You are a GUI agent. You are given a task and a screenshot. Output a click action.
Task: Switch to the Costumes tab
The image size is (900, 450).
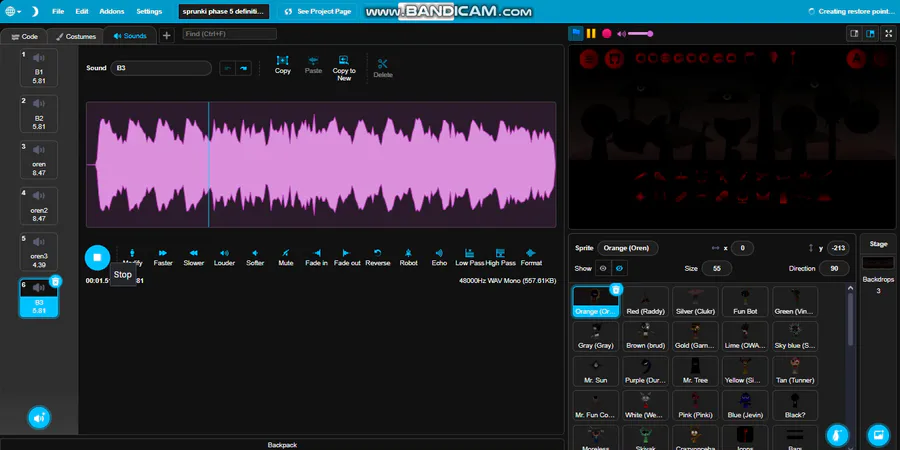click(76, 36)
